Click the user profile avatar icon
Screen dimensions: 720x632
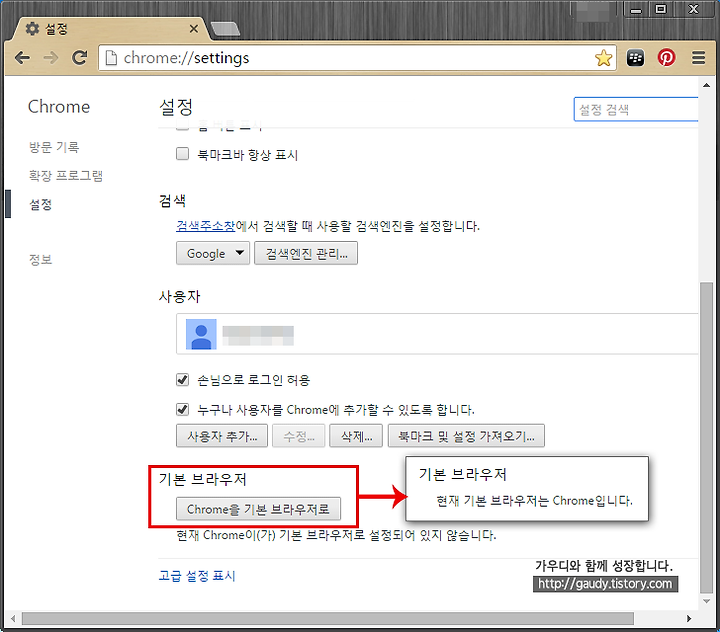click(x=201, y=334)
